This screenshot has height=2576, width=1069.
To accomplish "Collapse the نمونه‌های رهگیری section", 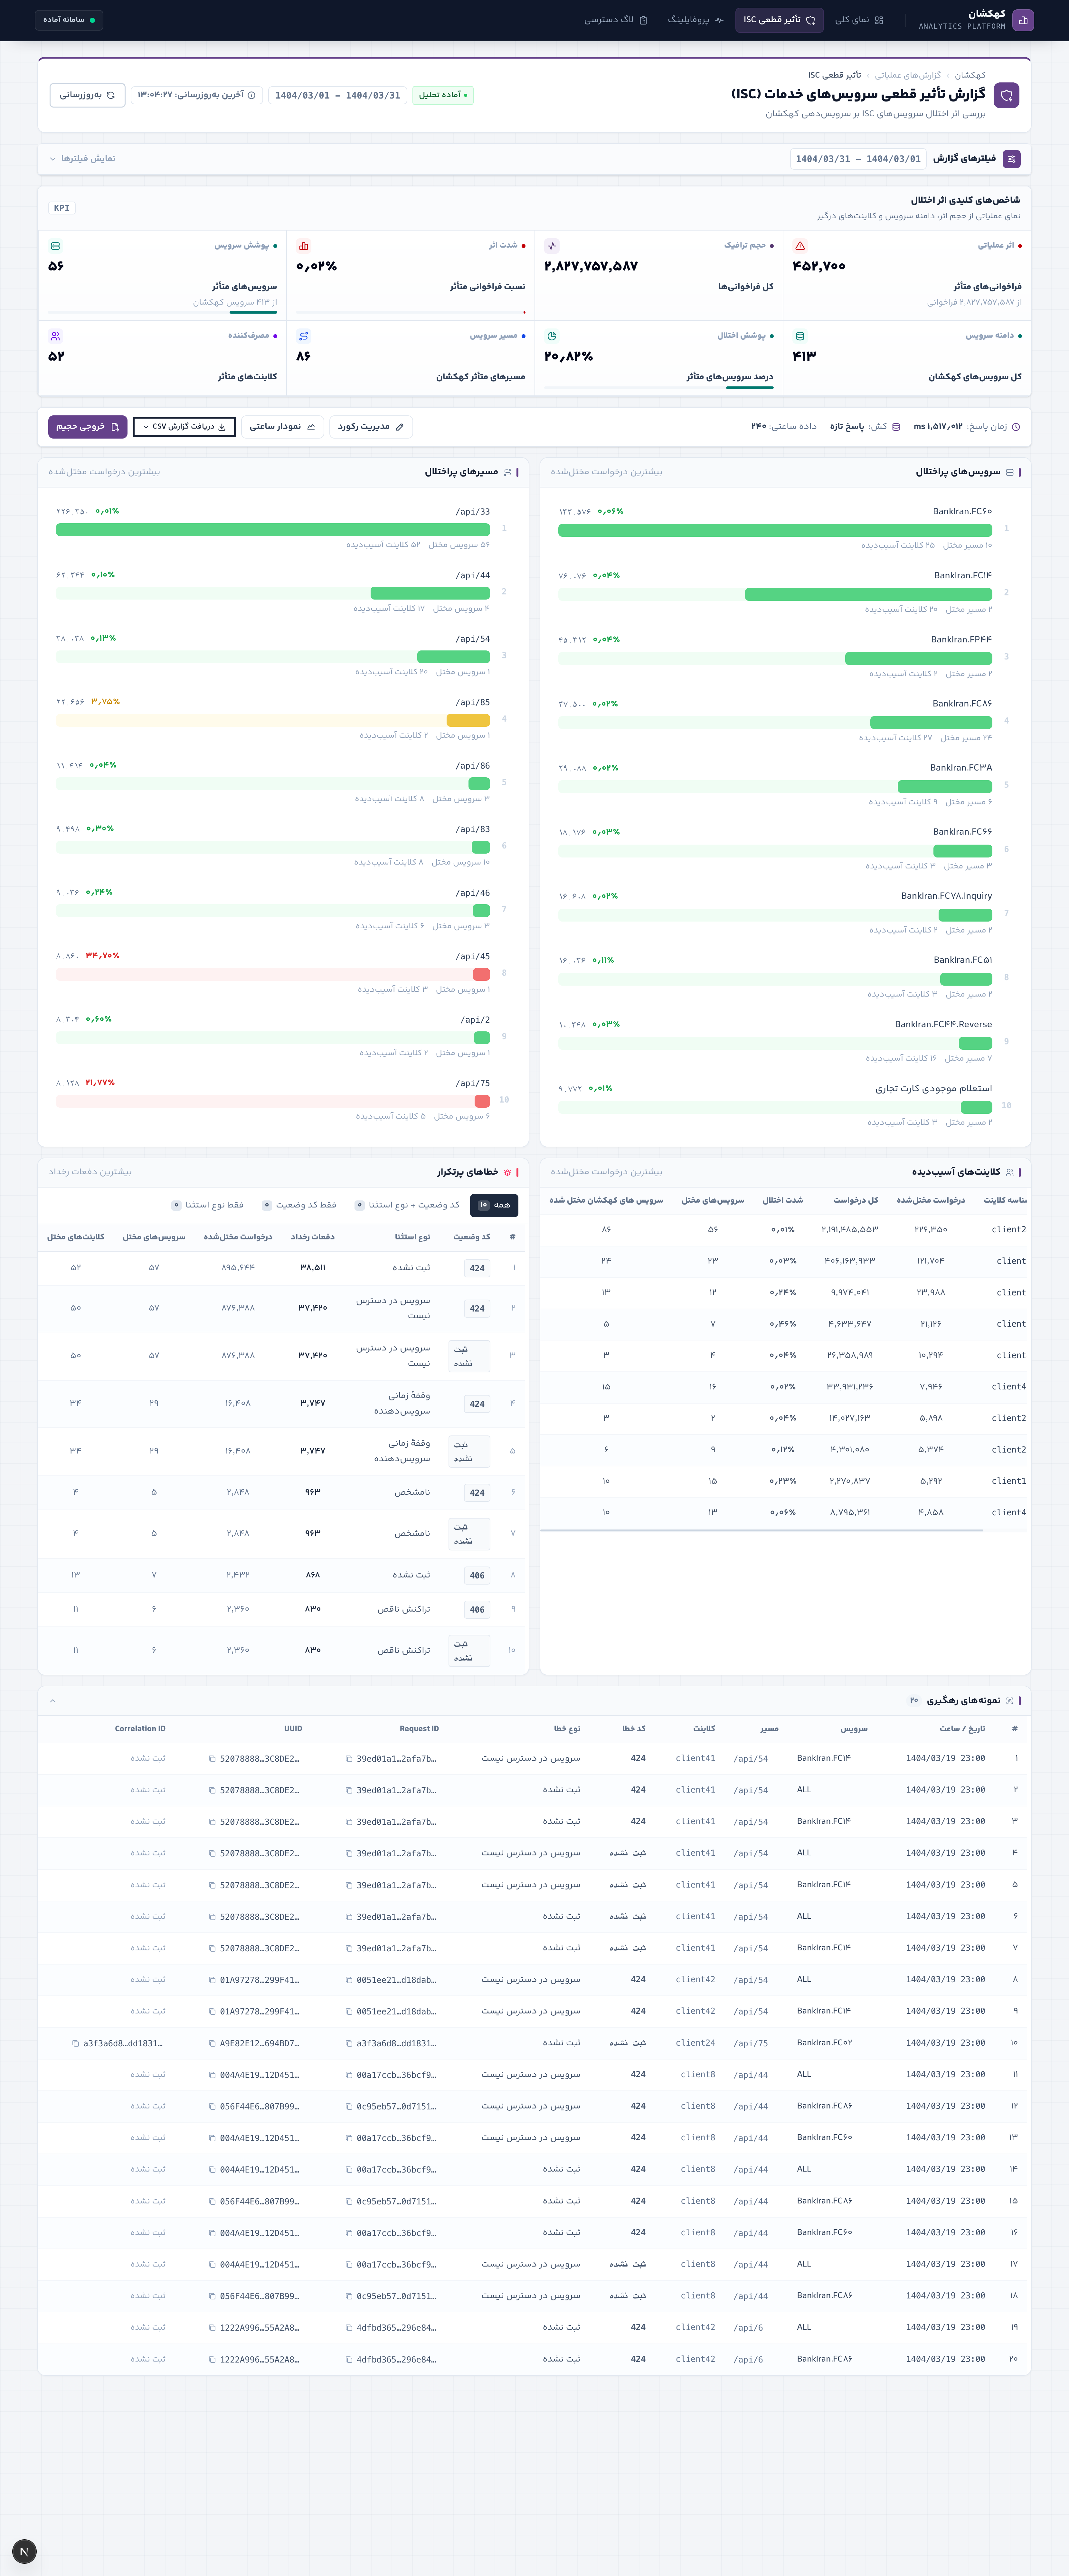I will coord(53,1701).
